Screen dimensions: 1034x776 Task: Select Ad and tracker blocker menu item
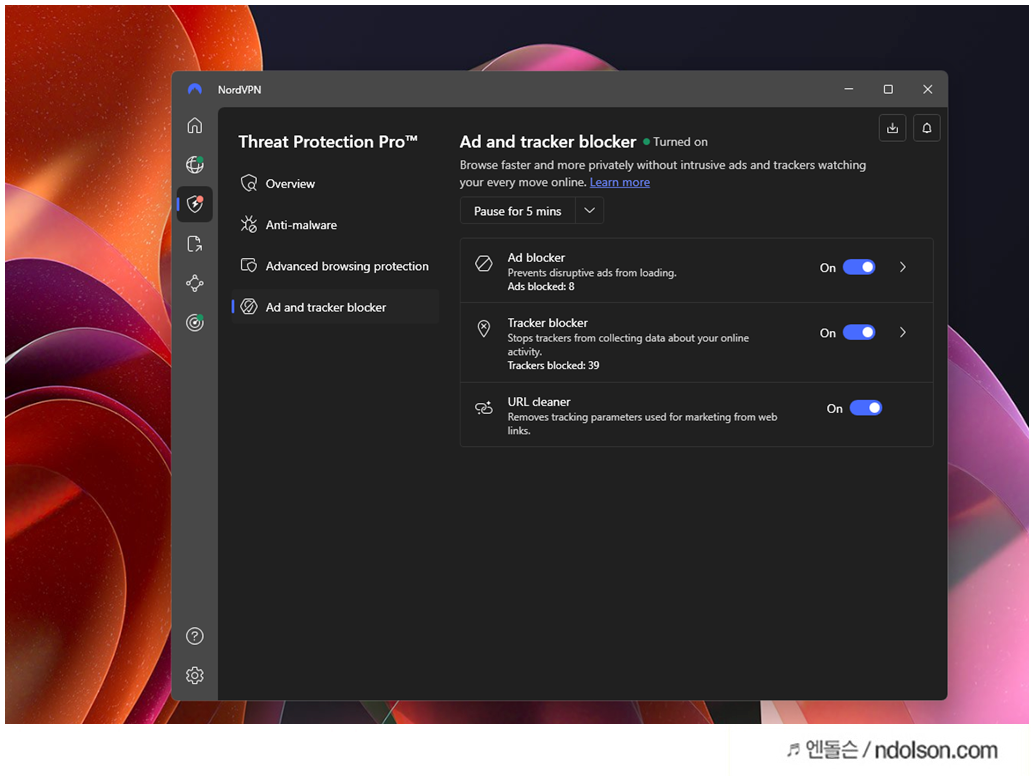point(335,307)
